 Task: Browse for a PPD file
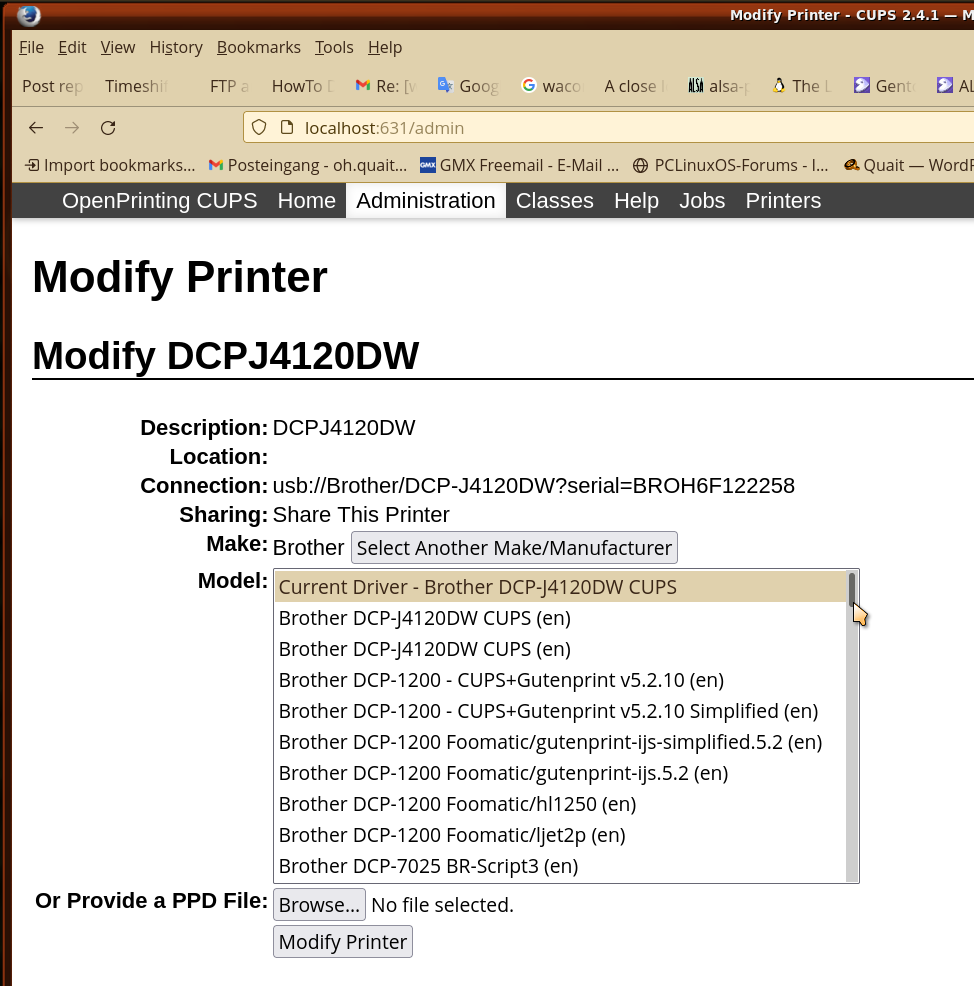pos(319,905)
